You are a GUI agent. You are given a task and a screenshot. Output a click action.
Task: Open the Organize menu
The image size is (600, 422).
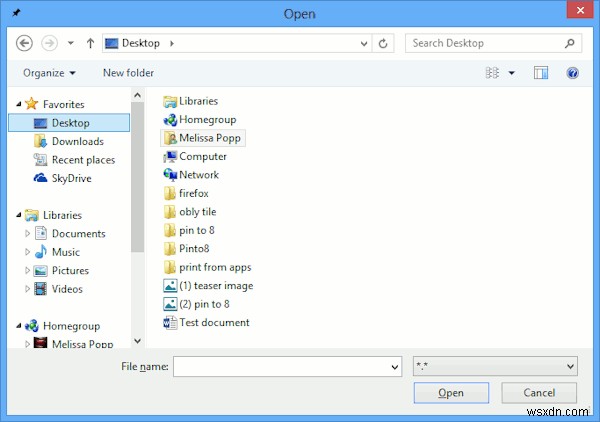point(49,73)
